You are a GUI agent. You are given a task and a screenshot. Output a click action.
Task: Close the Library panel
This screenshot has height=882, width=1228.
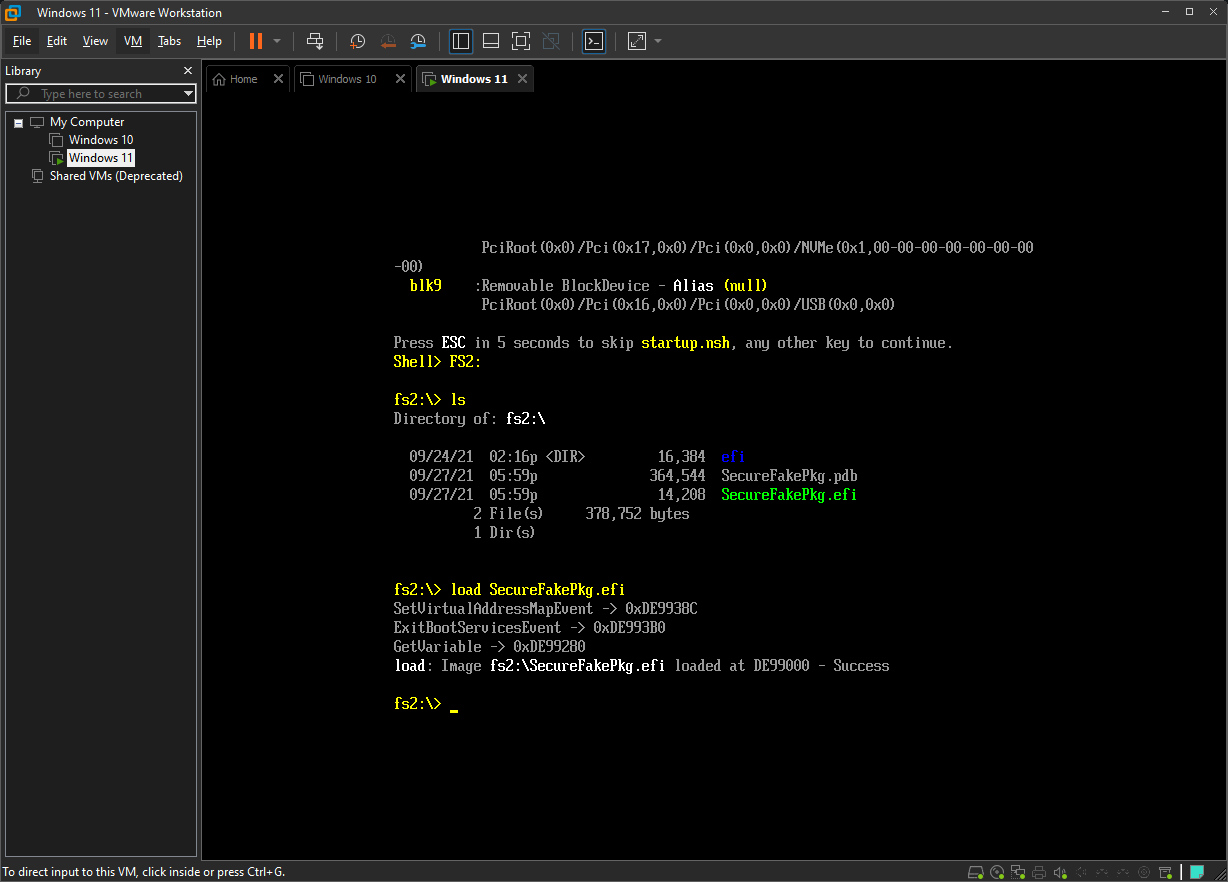pyautogui.click(x=187, y=71)
